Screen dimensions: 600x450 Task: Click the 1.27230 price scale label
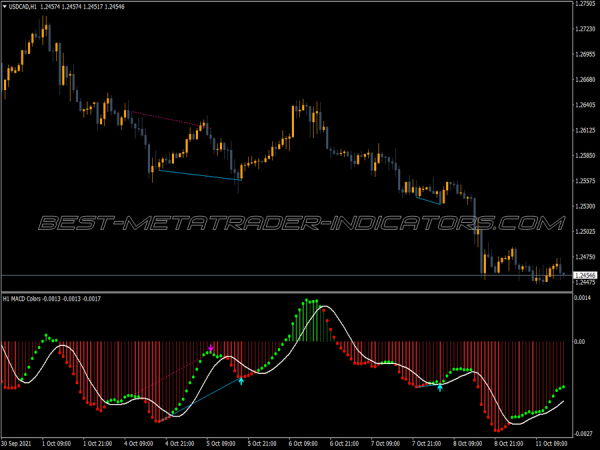[x=585, y=29]
